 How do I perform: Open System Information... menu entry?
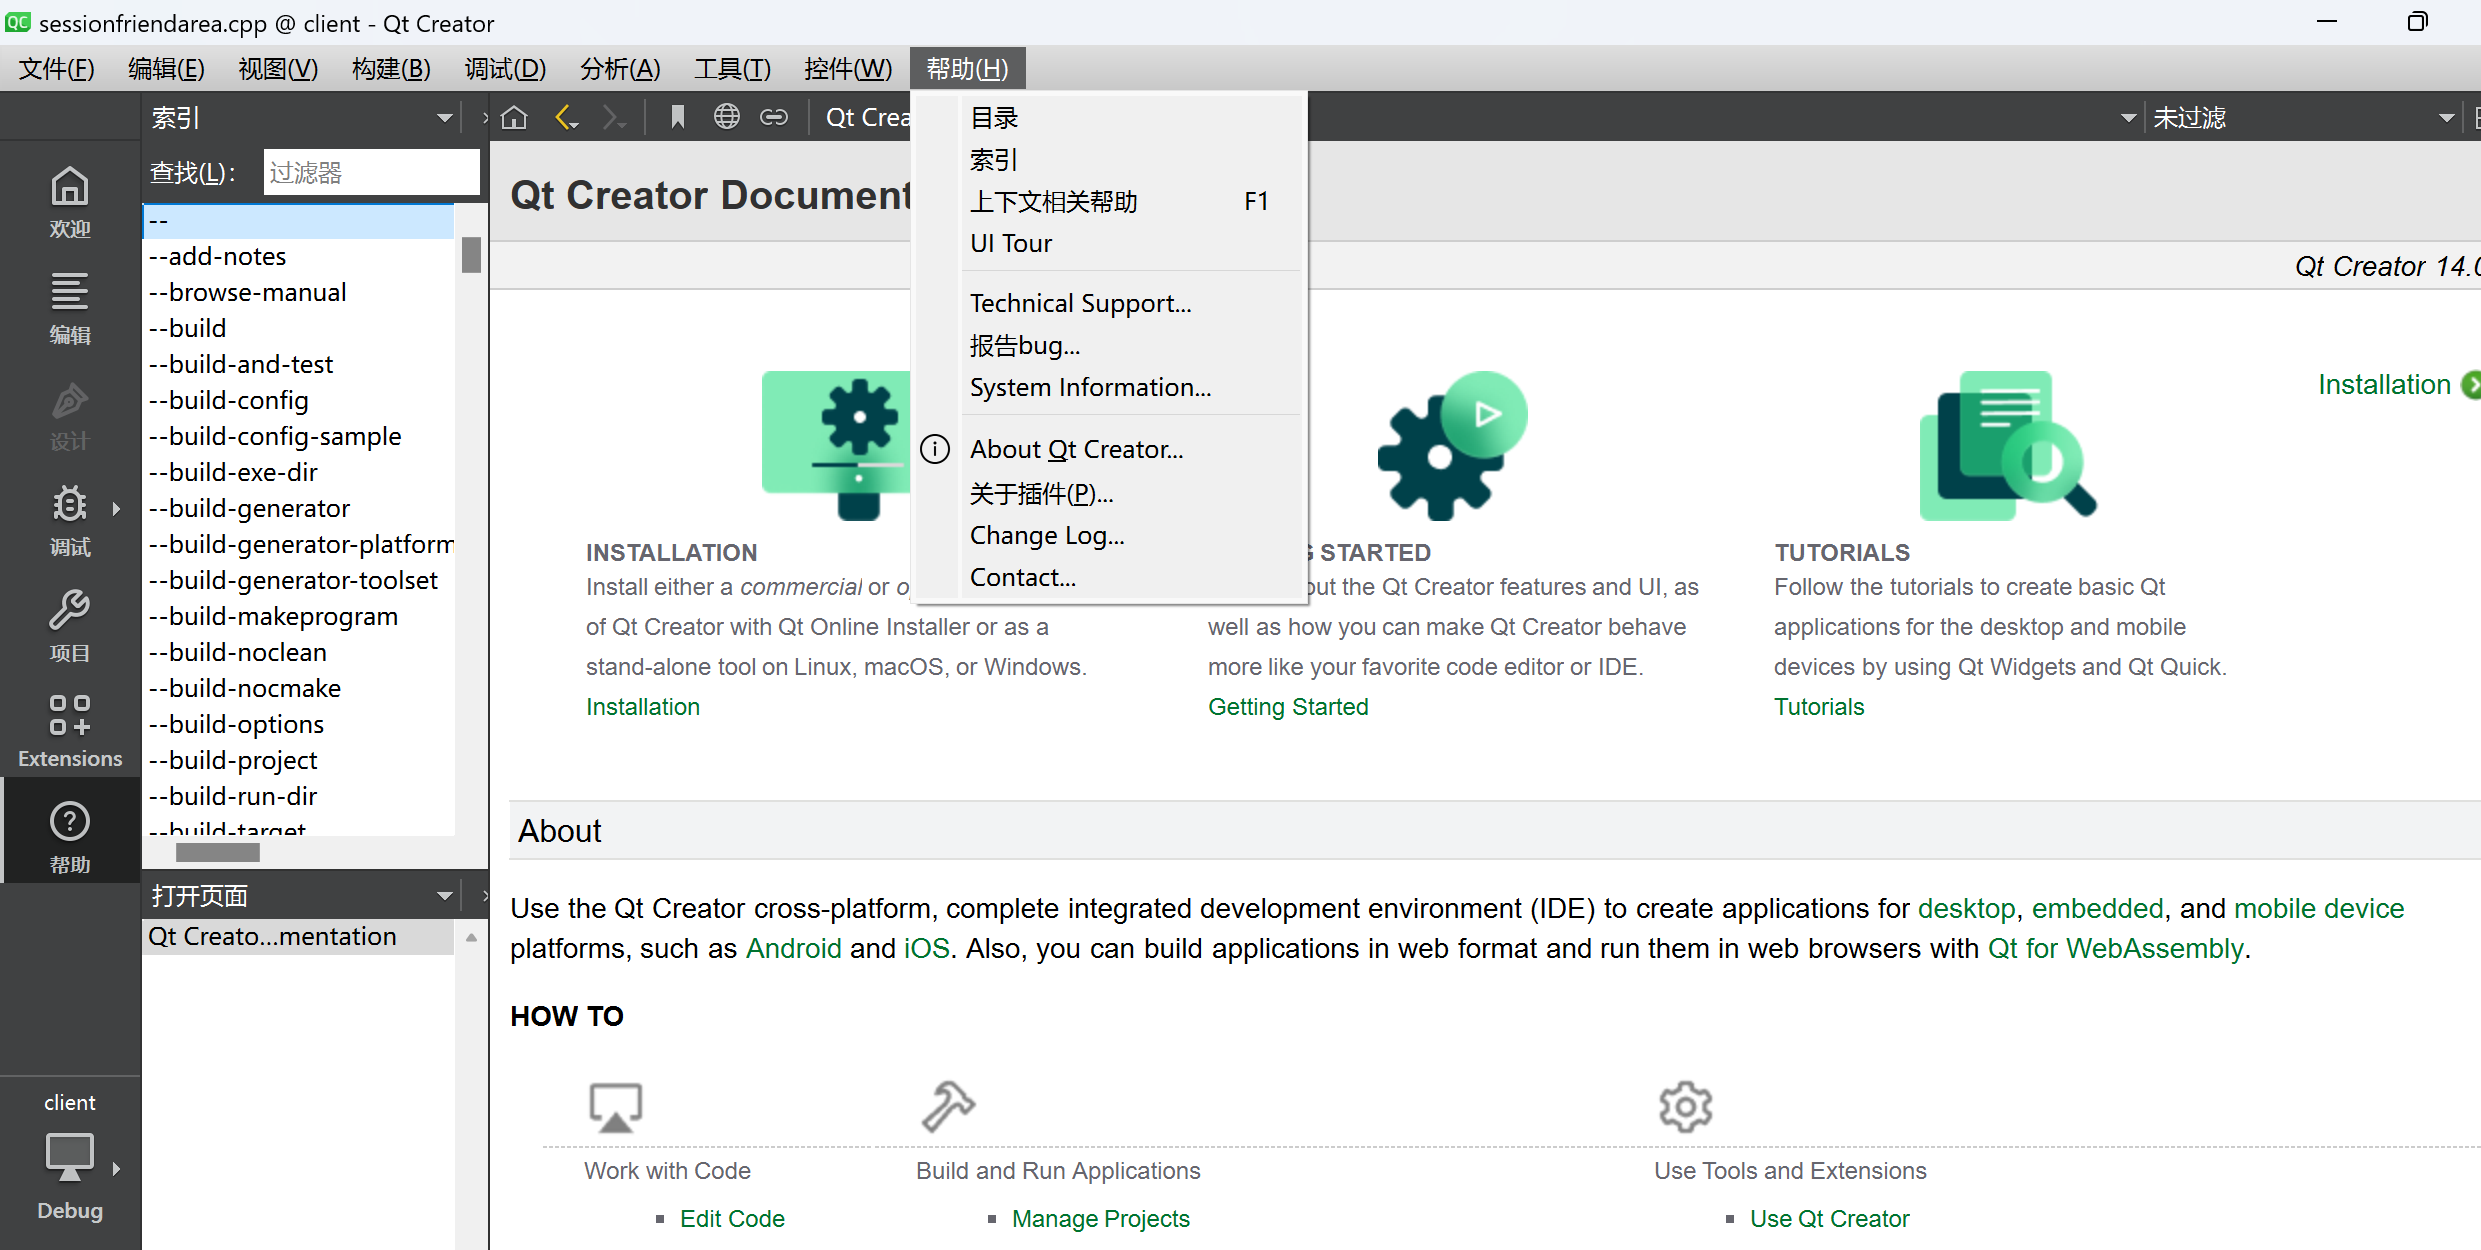1110,388
